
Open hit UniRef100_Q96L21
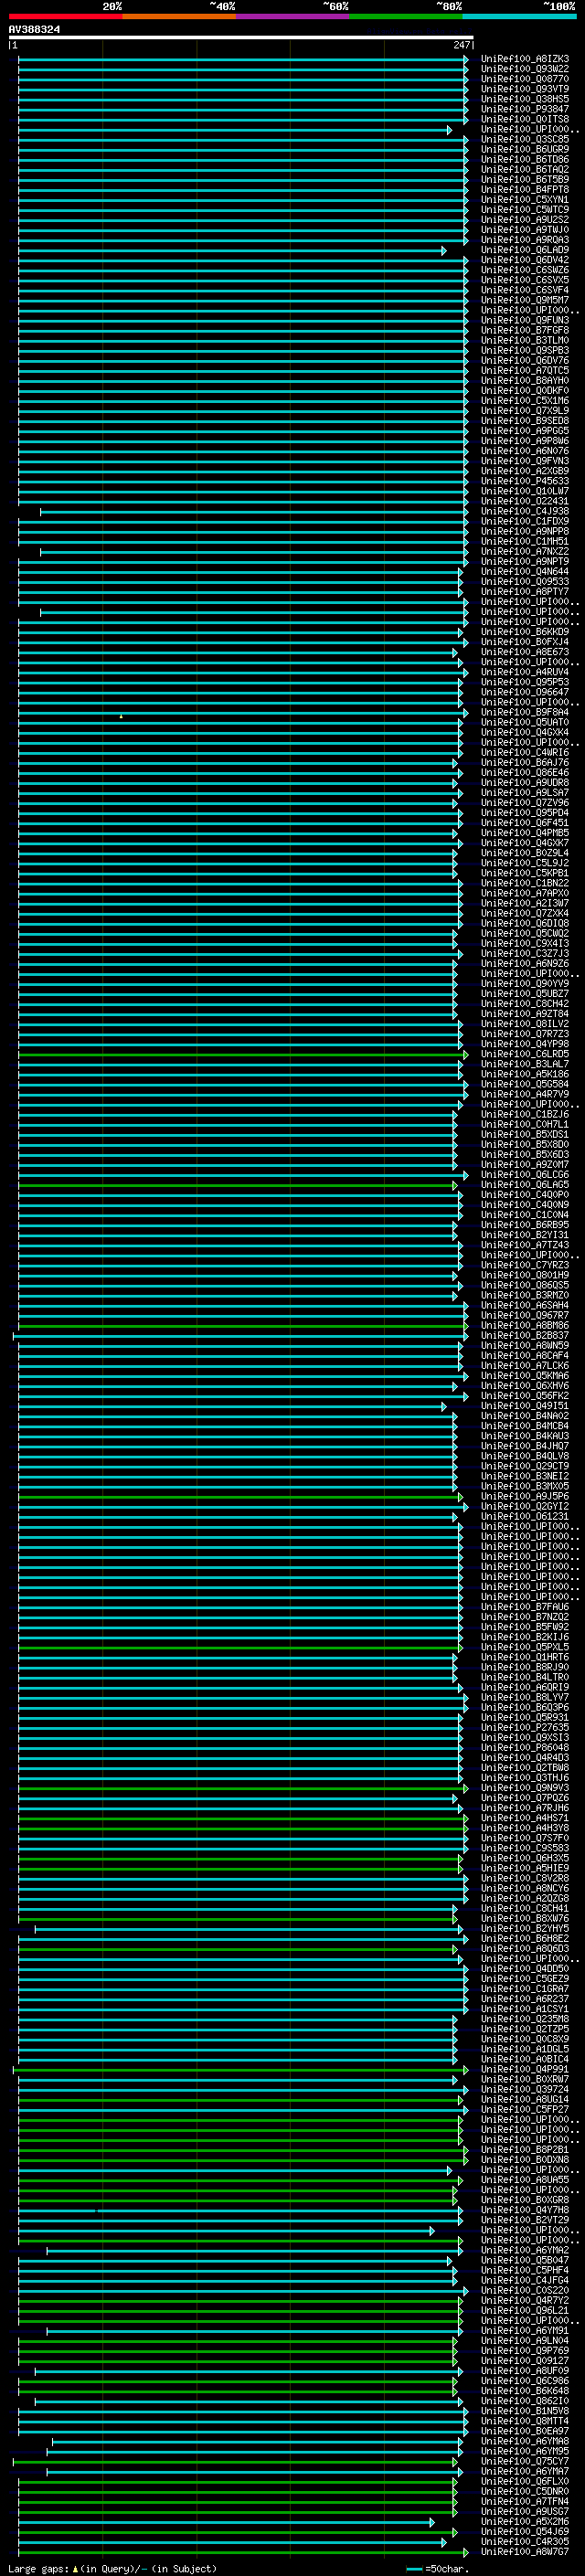point(524,2310)
